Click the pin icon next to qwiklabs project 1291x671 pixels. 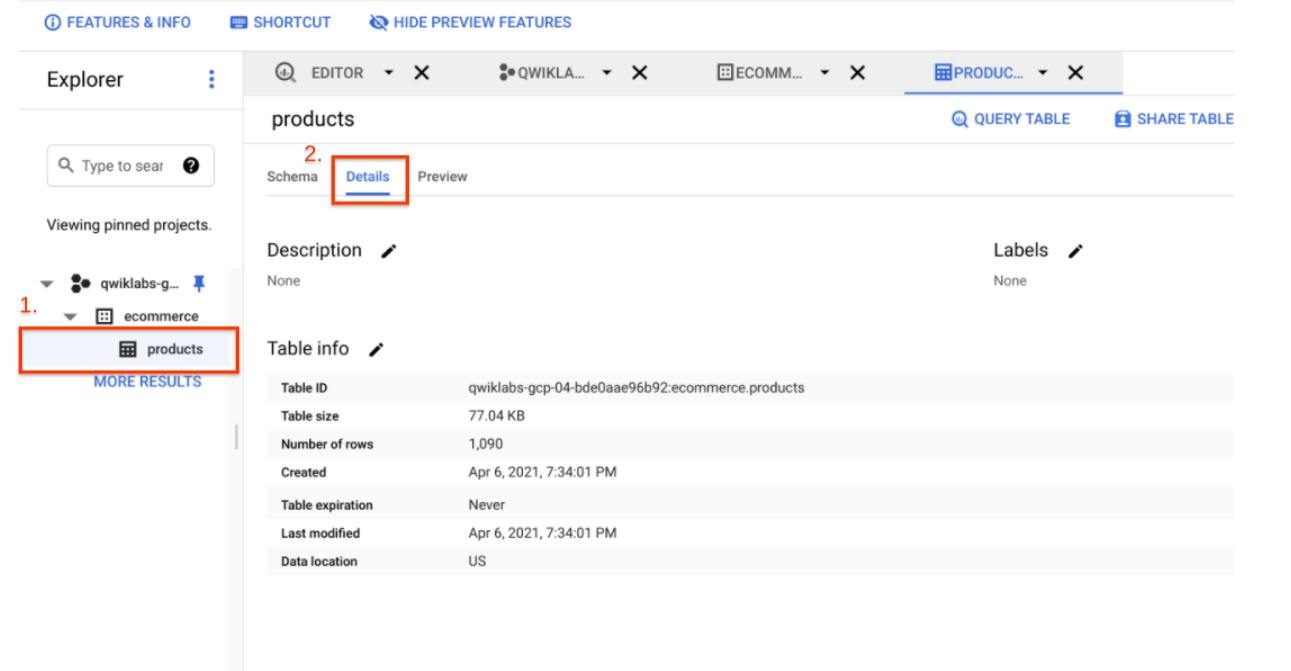click(x=199, y=284)
